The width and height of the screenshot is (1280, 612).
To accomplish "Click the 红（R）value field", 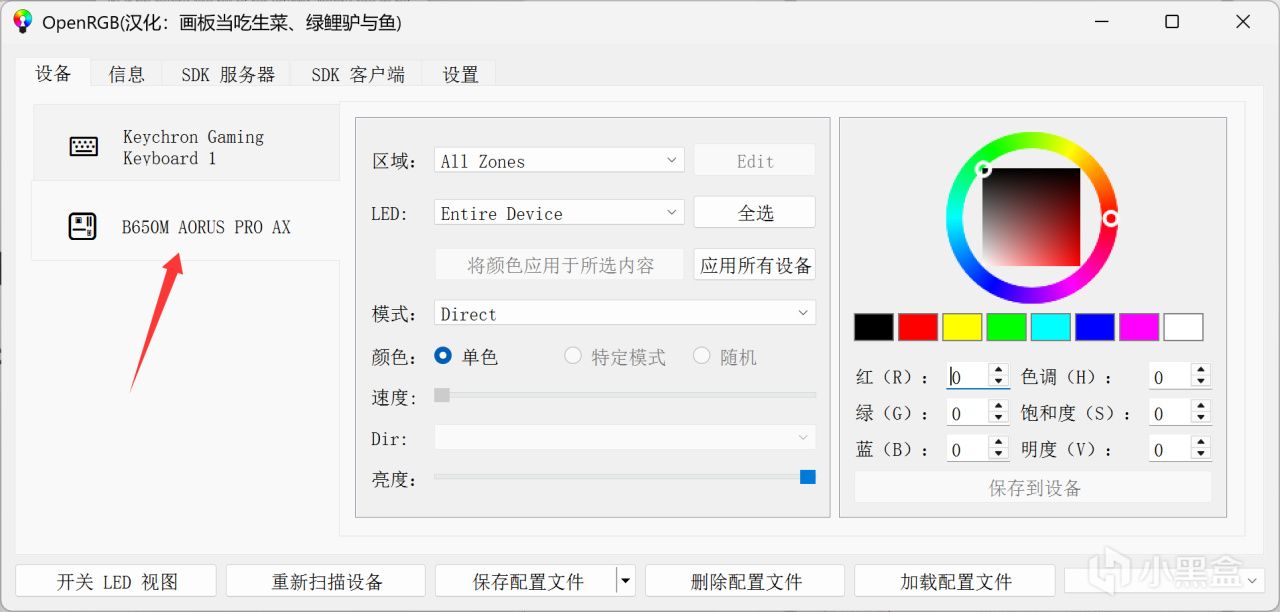I will tap(968, 377).
